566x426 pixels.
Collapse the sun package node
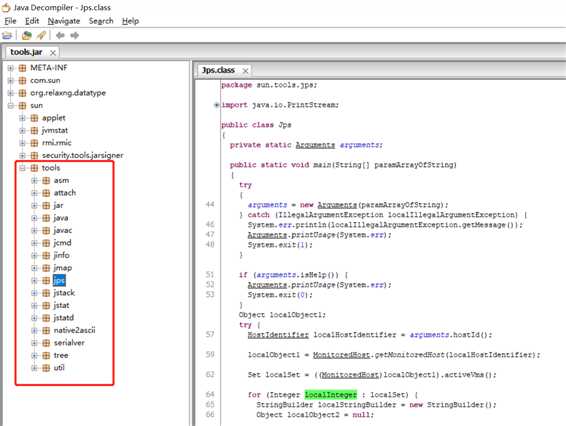pyautogui.click(x=11, y=105)
